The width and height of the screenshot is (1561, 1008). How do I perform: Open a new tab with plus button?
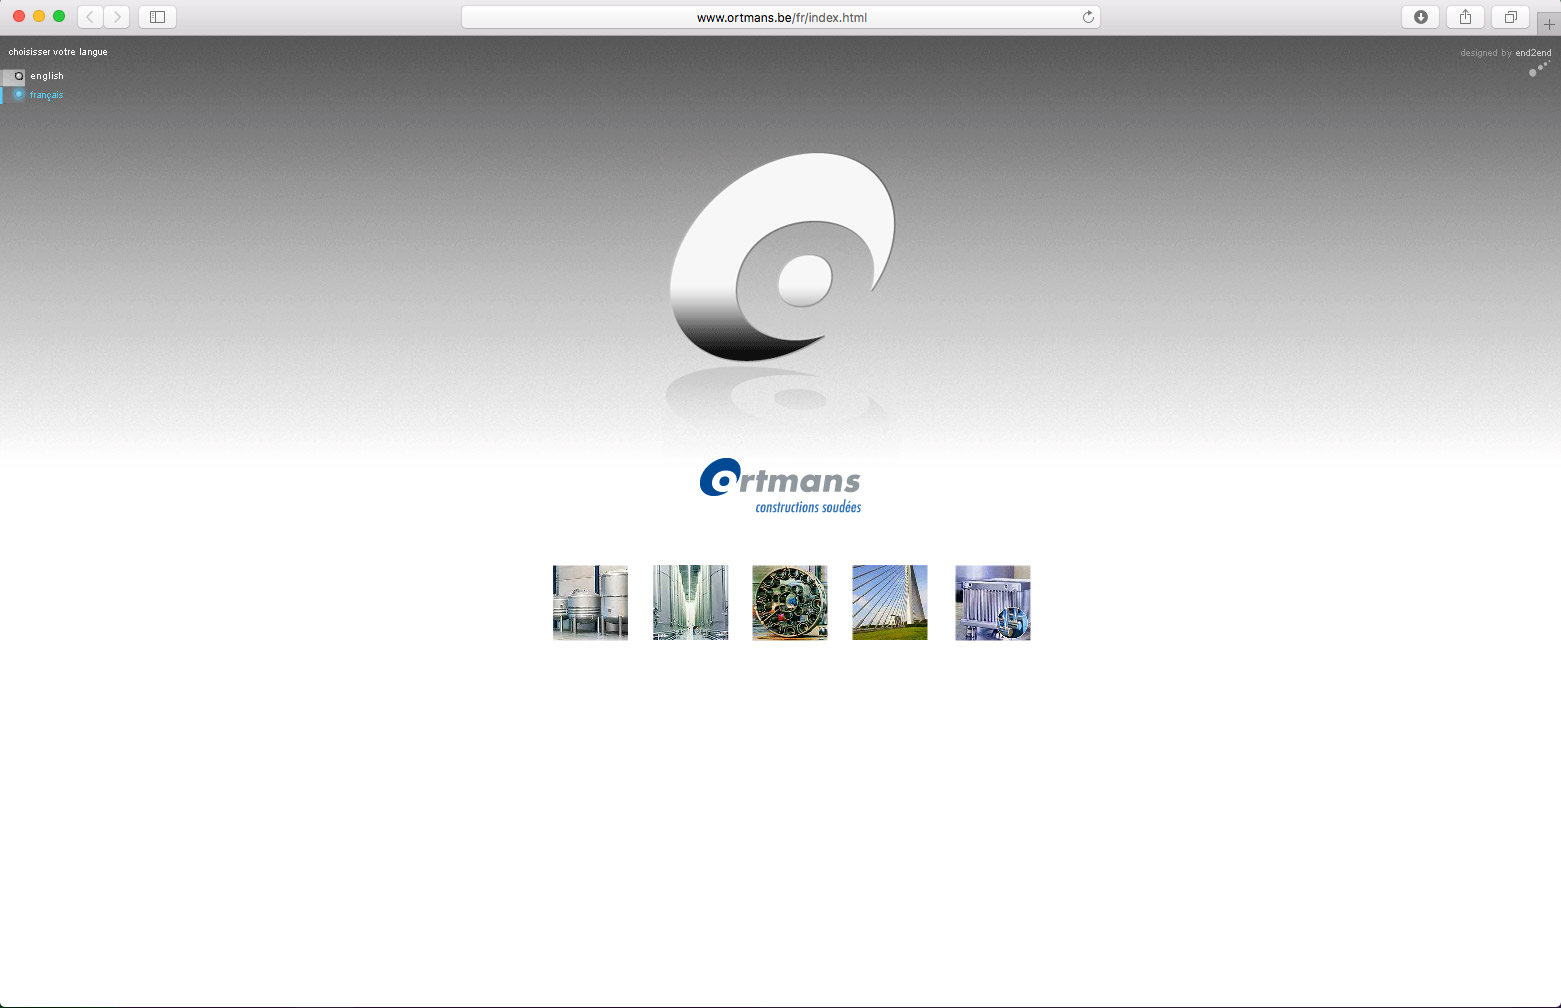coord(1549,24)
